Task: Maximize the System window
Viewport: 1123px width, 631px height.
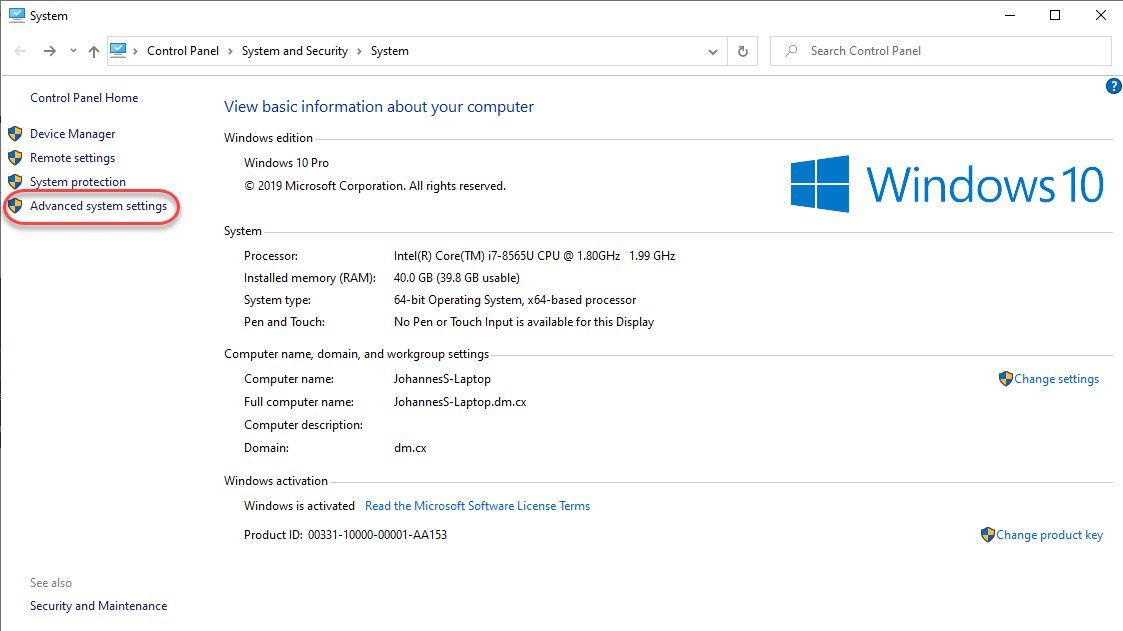Action: (1055, 15)
